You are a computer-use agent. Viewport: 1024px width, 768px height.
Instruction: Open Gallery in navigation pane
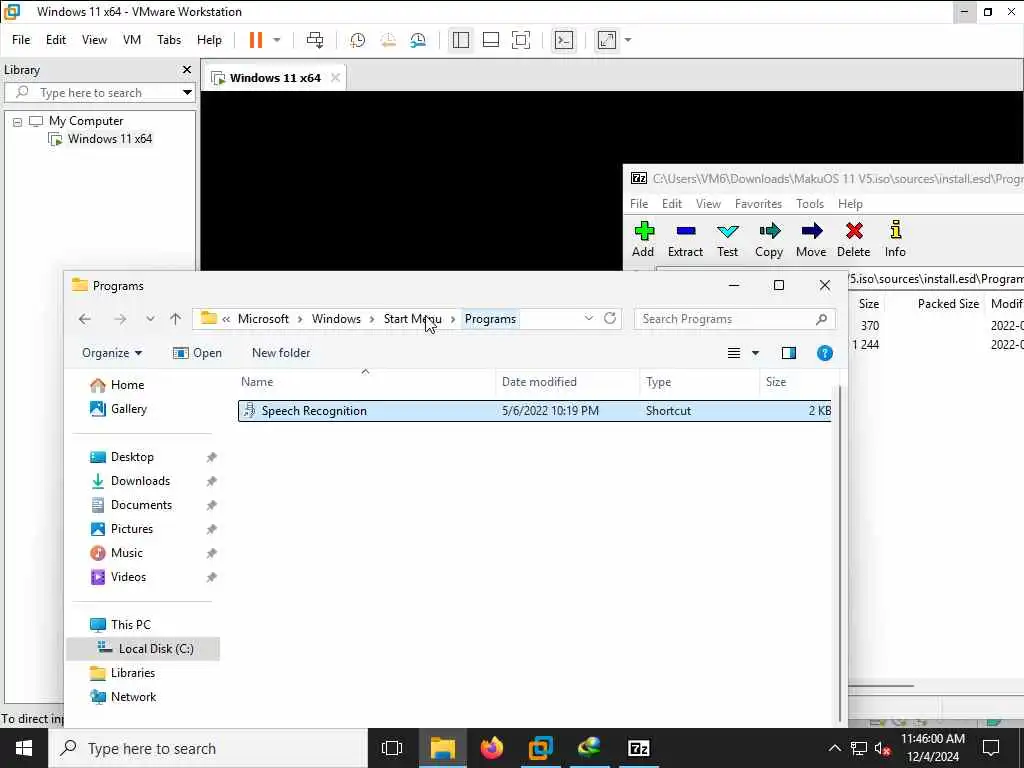pyautogui.click(x=129, y=409)
